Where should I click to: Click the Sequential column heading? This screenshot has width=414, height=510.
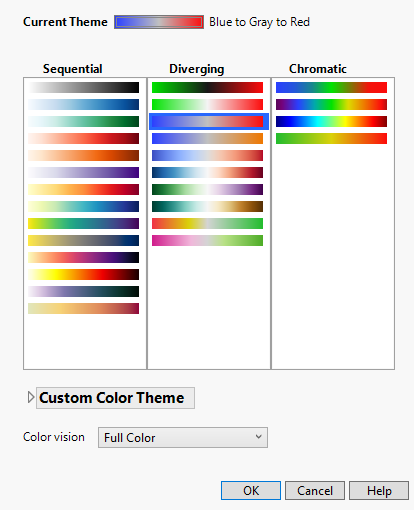pos(72,69)
